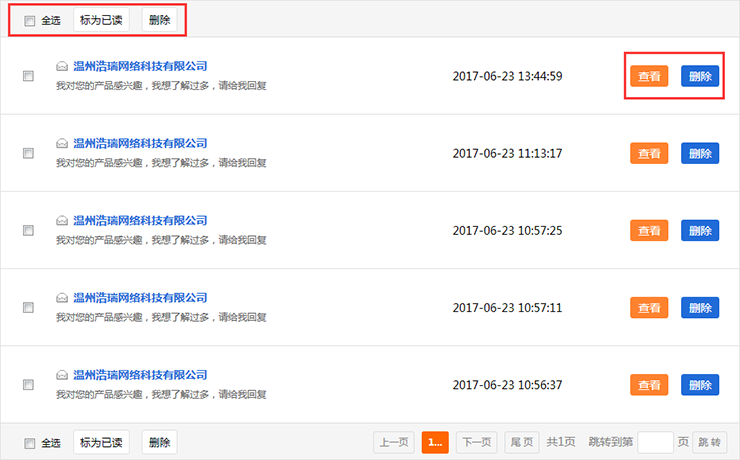Viewport: 740px width, 460px height.
Task: Check the box for the 10:57:25 message
Action: coord(28,230)
